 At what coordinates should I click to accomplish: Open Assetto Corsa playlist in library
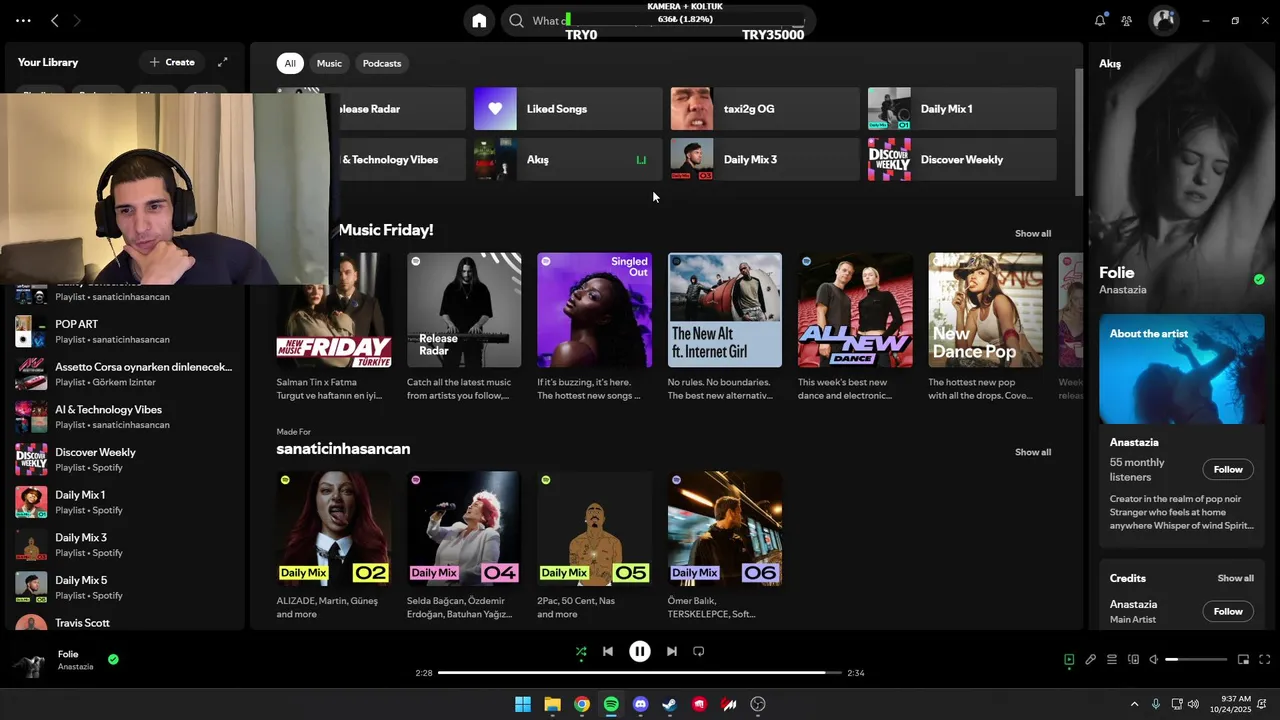(125, 374)
